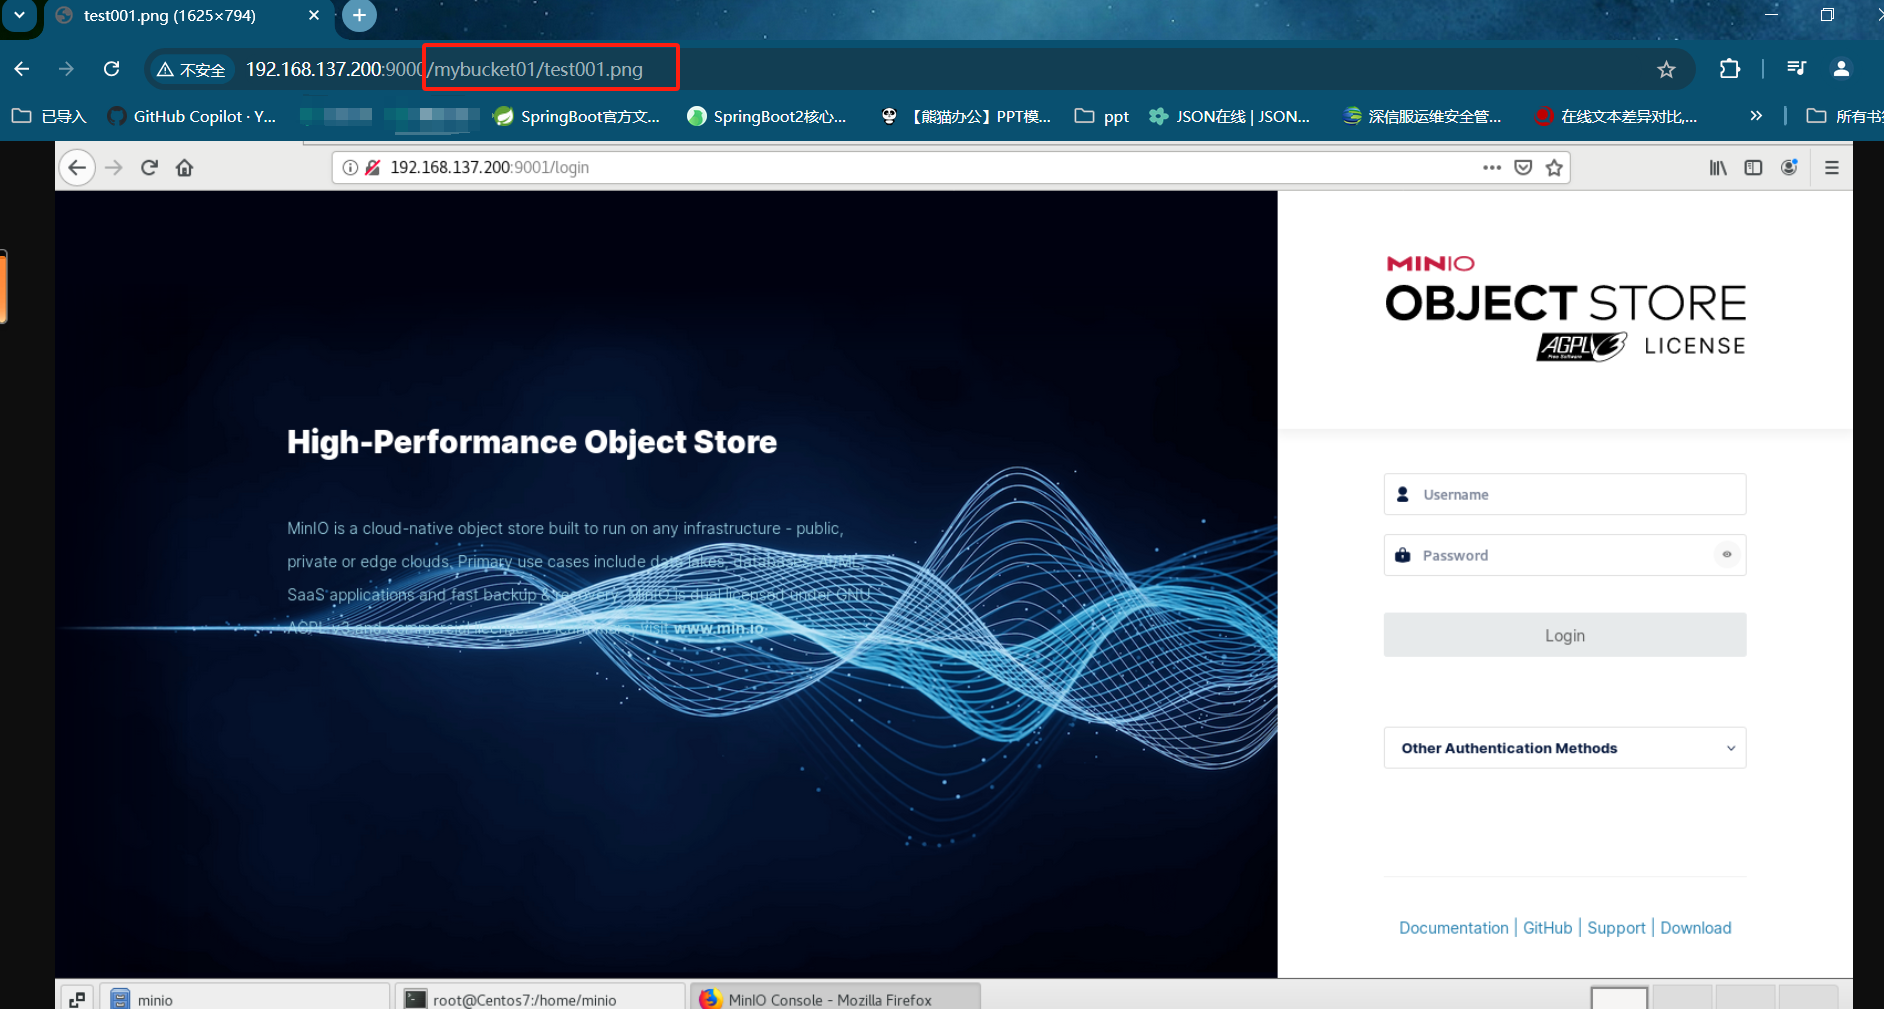Open the GitHub link on login page
1884x1009 pixels.
(x=1547, y=928)
